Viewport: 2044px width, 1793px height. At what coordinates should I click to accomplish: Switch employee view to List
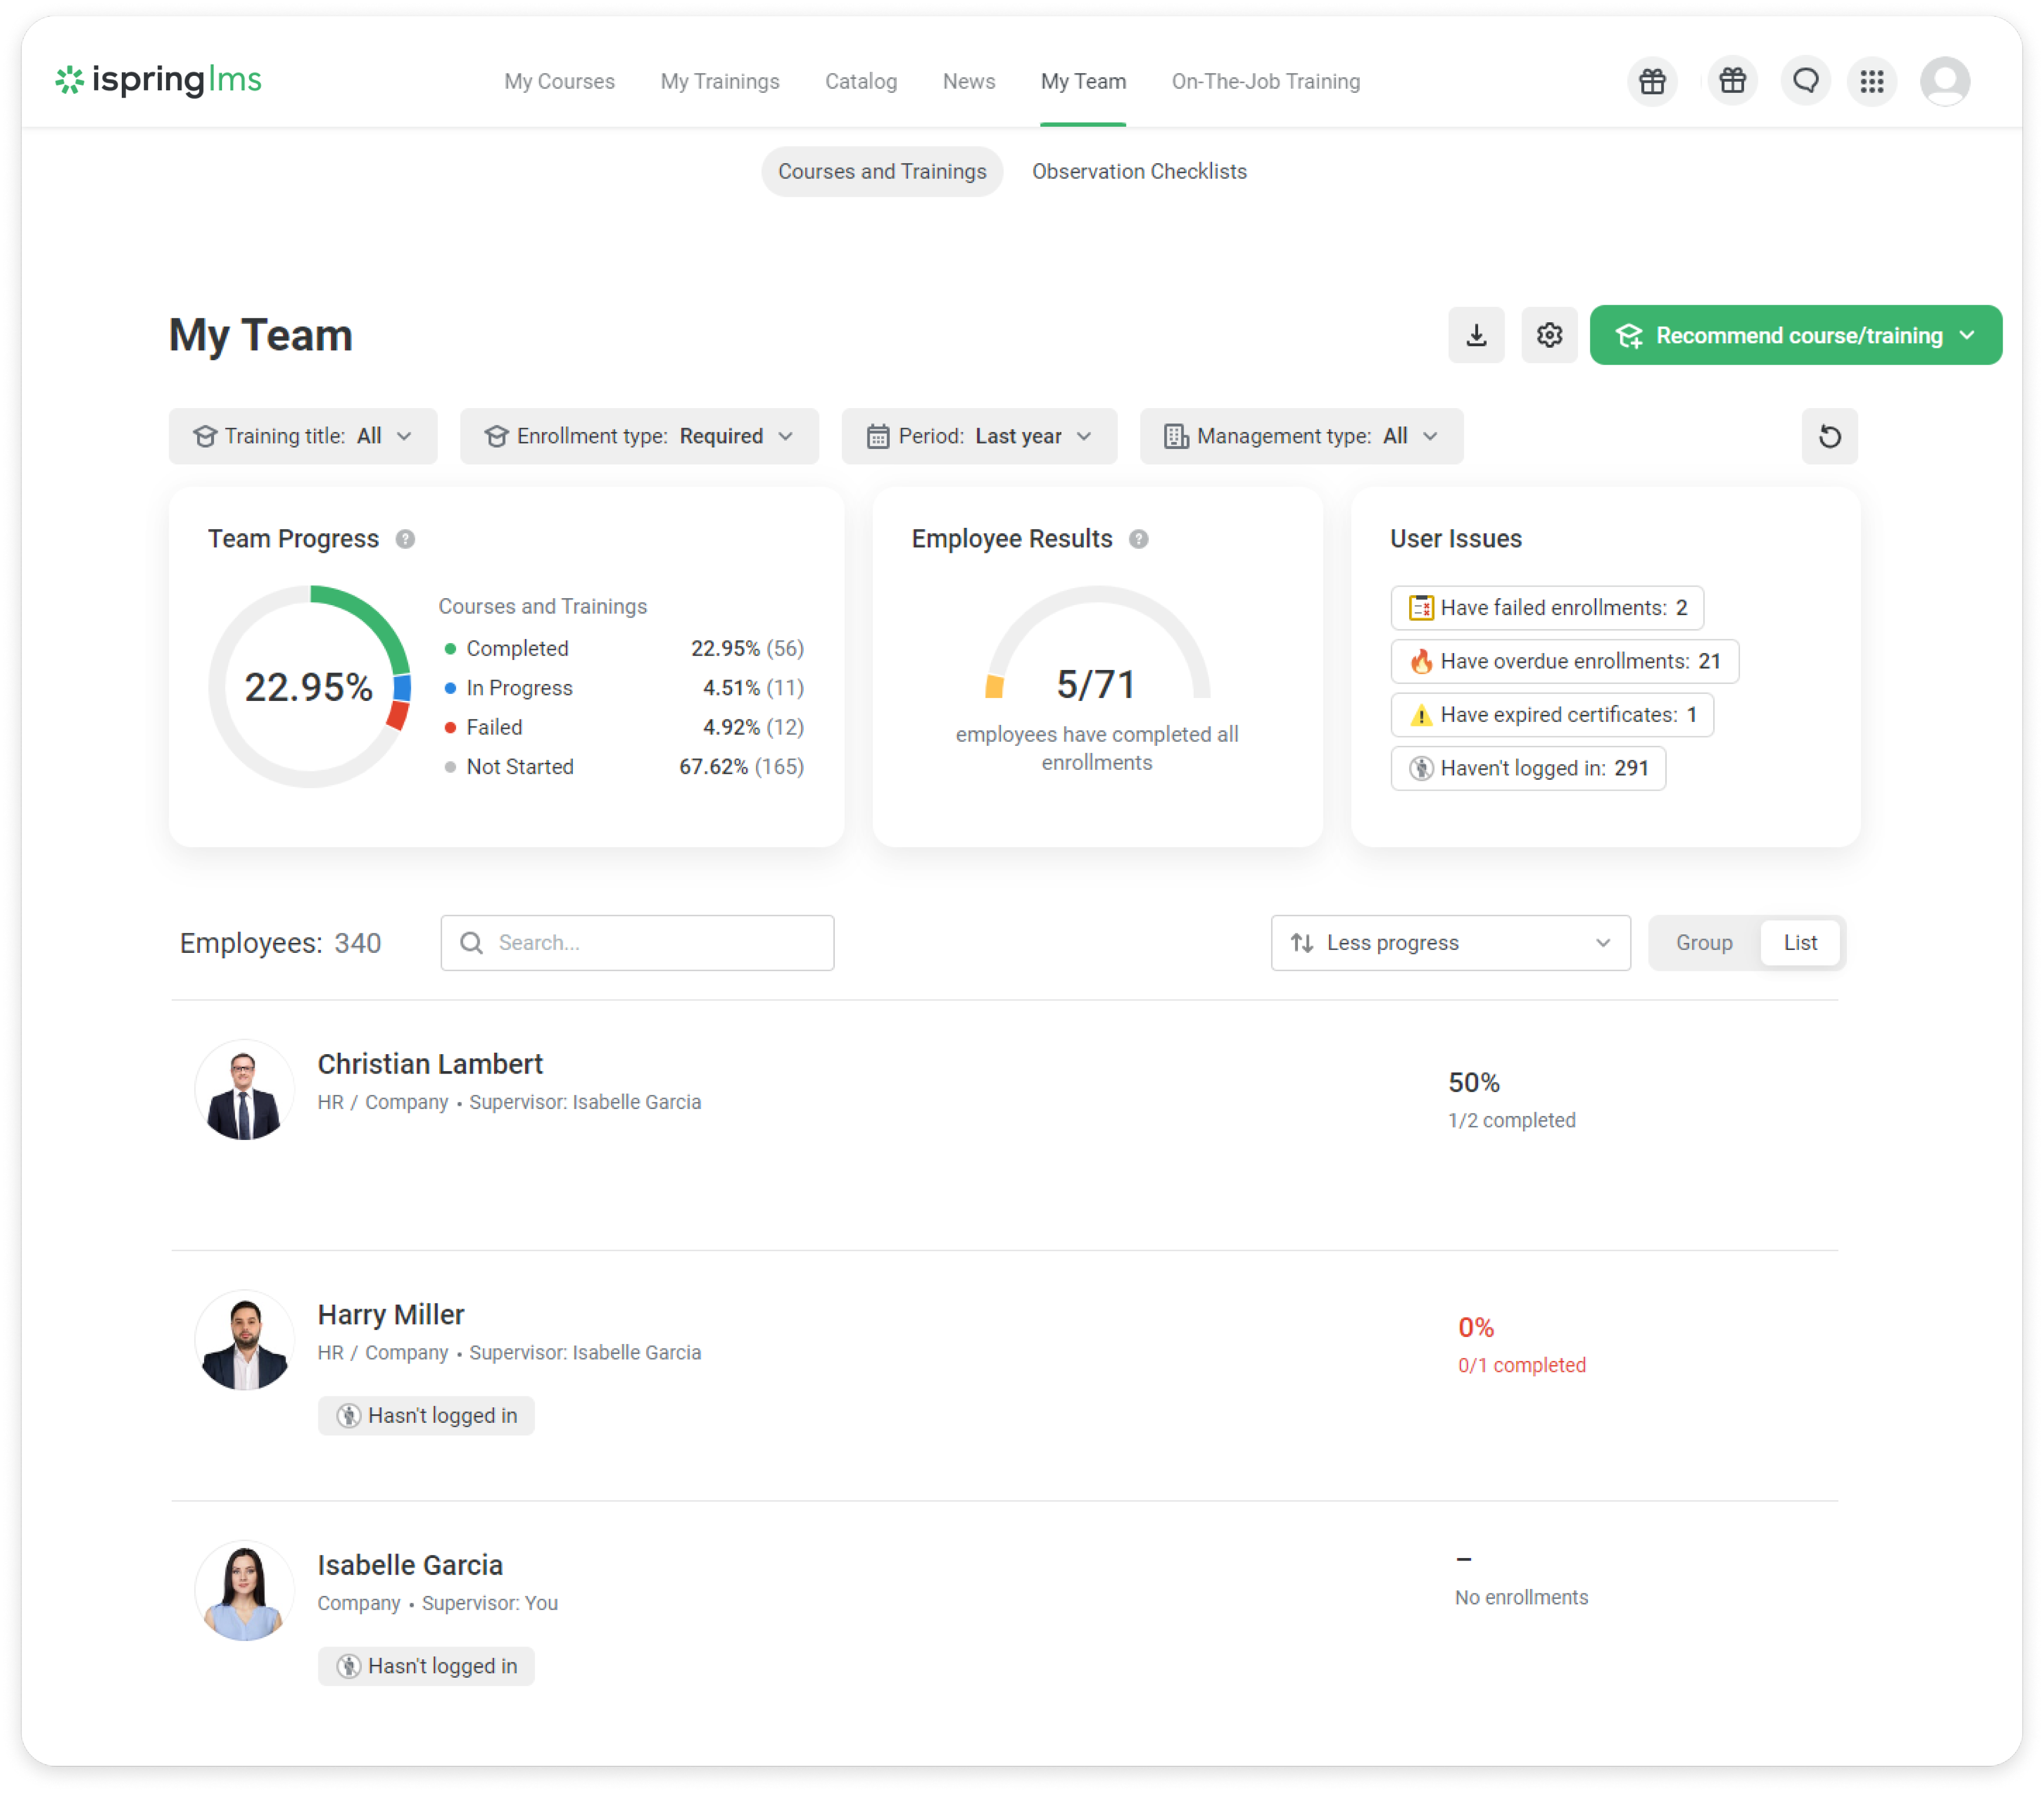pyautogui.click(x=1800, y=942)
